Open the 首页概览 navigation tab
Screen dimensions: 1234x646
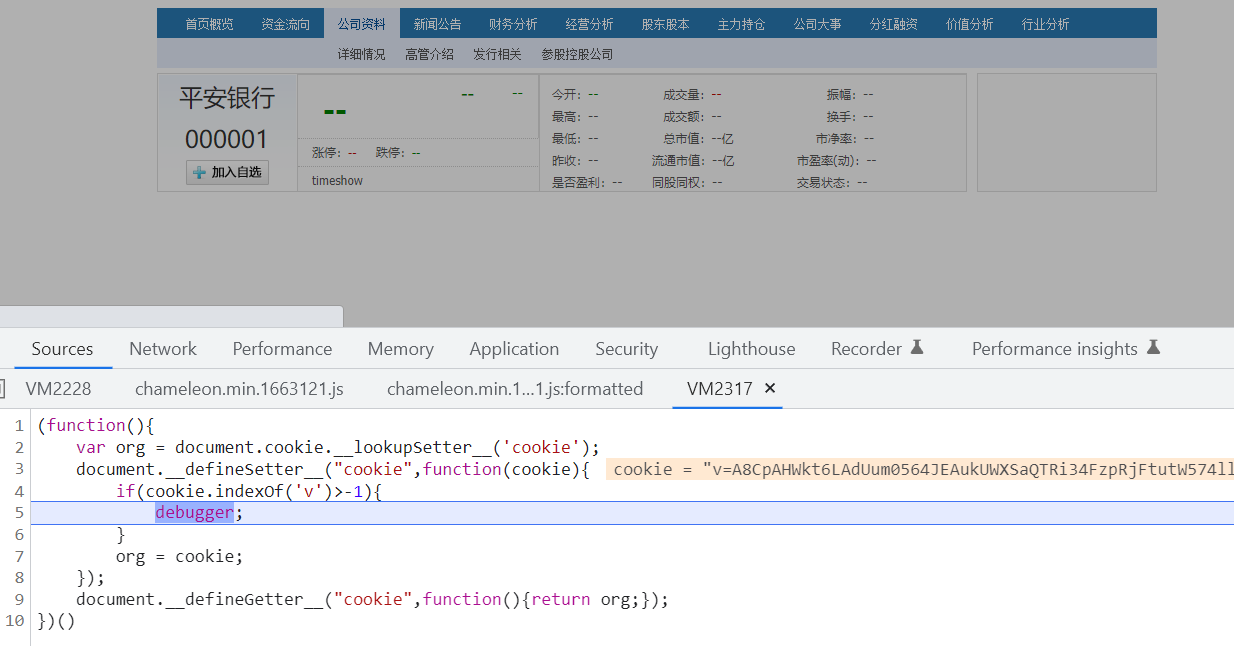click(x=209, y=24)
